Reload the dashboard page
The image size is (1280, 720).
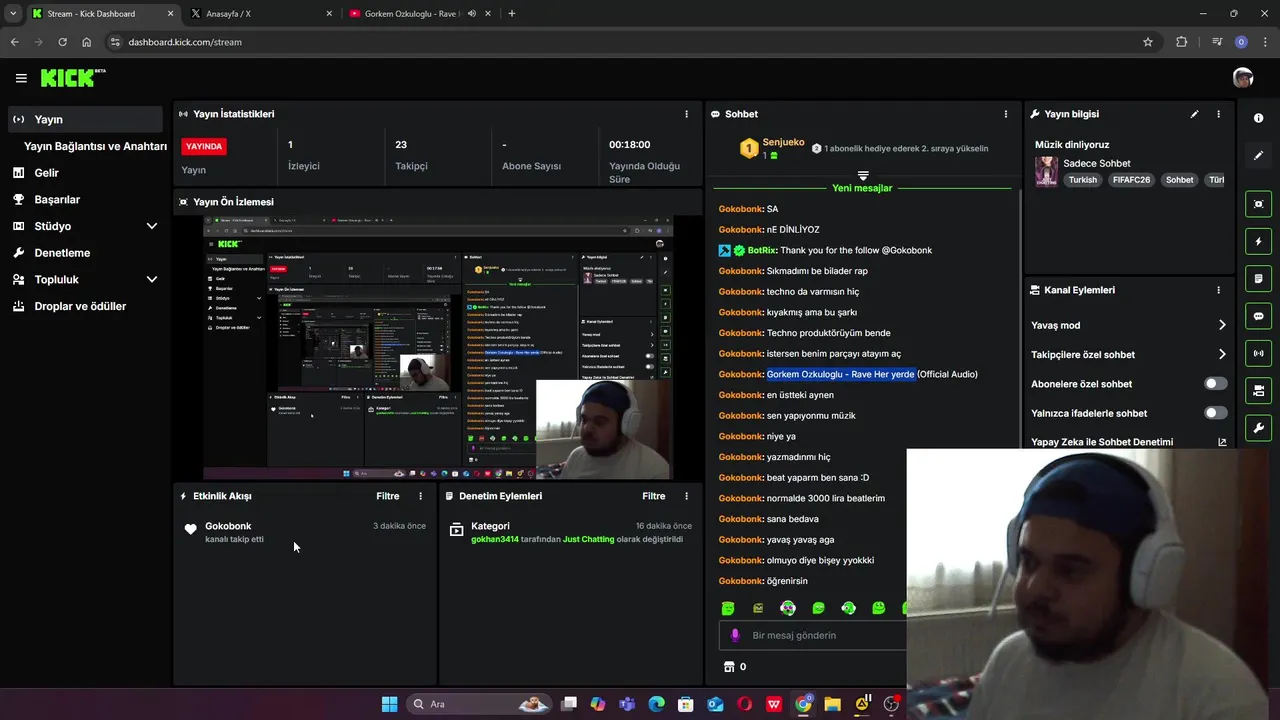pos(62,42)
